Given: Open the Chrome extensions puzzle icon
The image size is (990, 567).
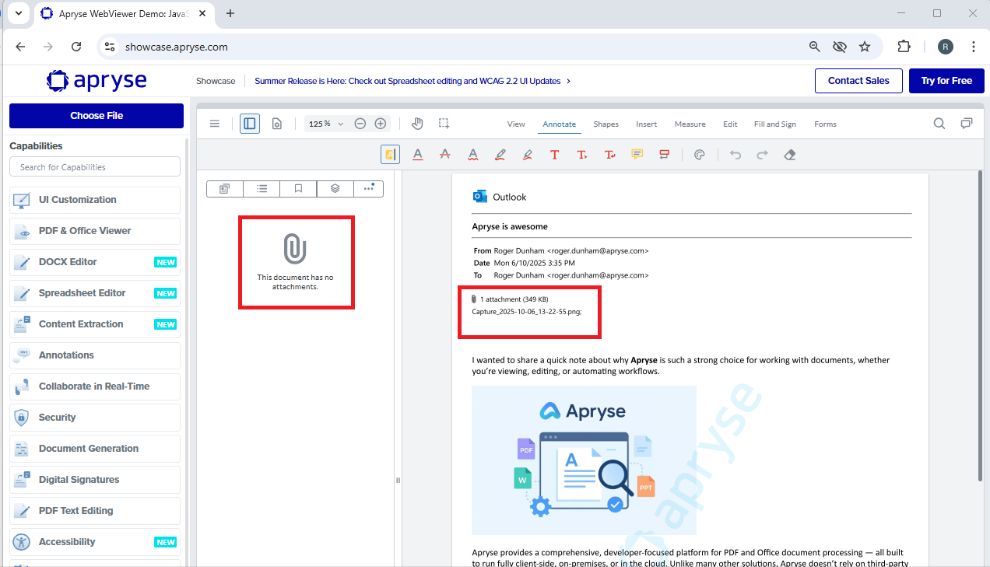Looking at the screenshot, I should [904, 47].
